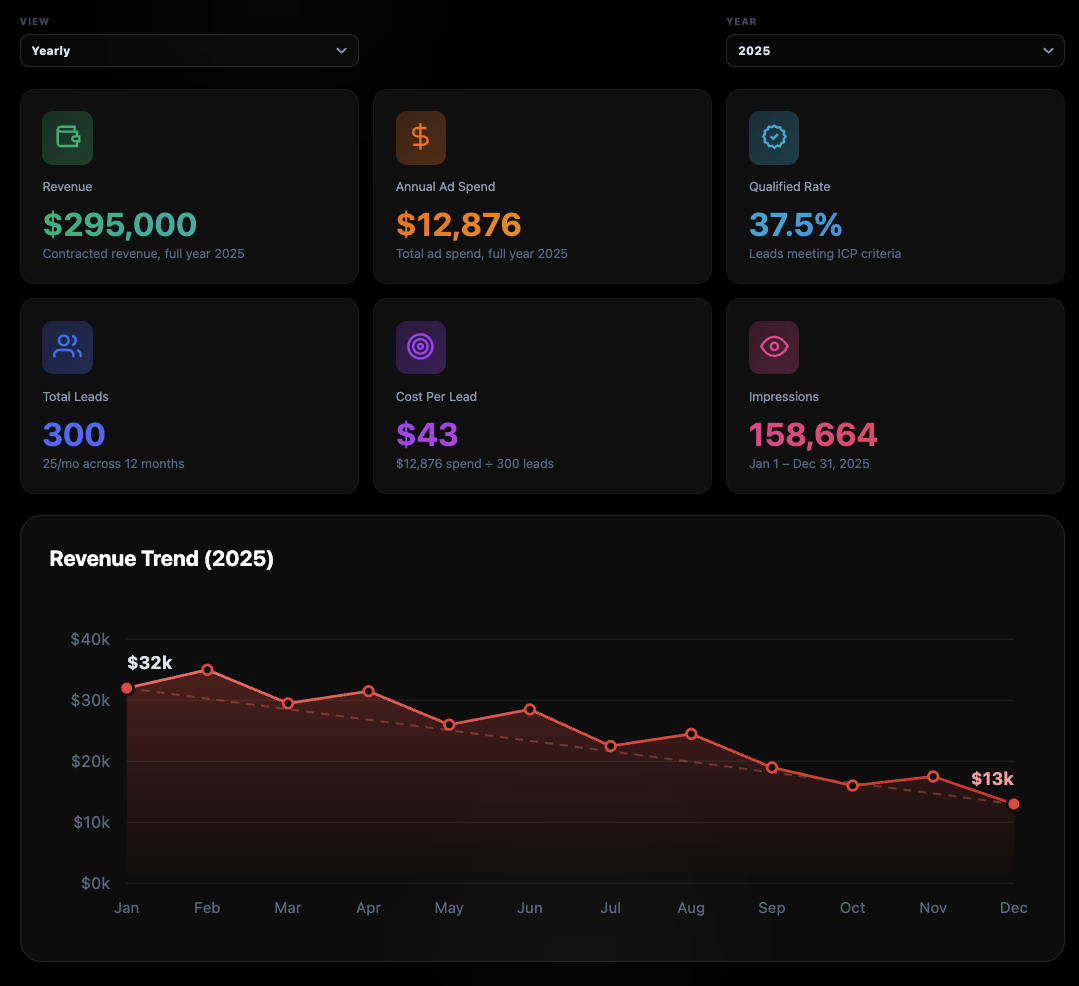The height and width of the screenshot is (986, 1079).
Task: Click the chevron arrow in Year selector
Action: (1048, 51)
